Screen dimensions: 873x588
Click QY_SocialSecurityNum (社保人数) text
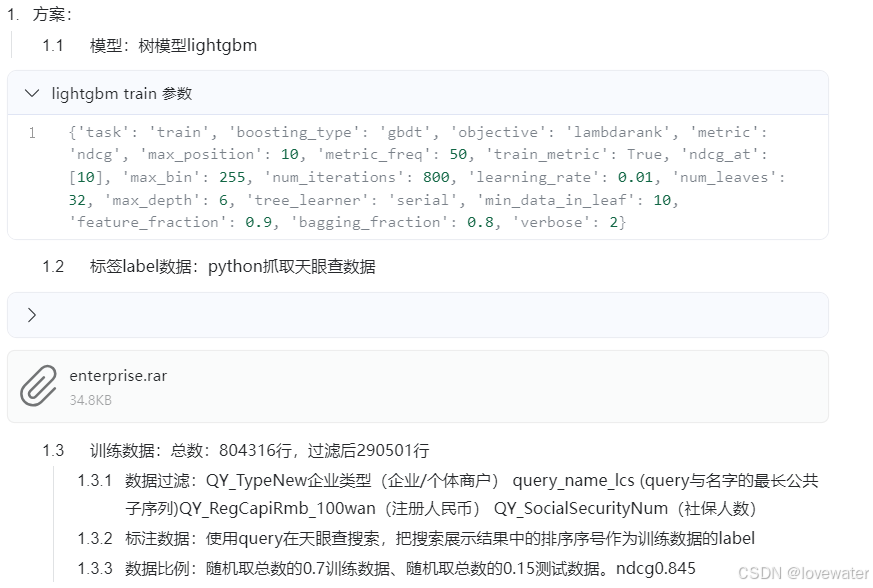click(625, 508)
